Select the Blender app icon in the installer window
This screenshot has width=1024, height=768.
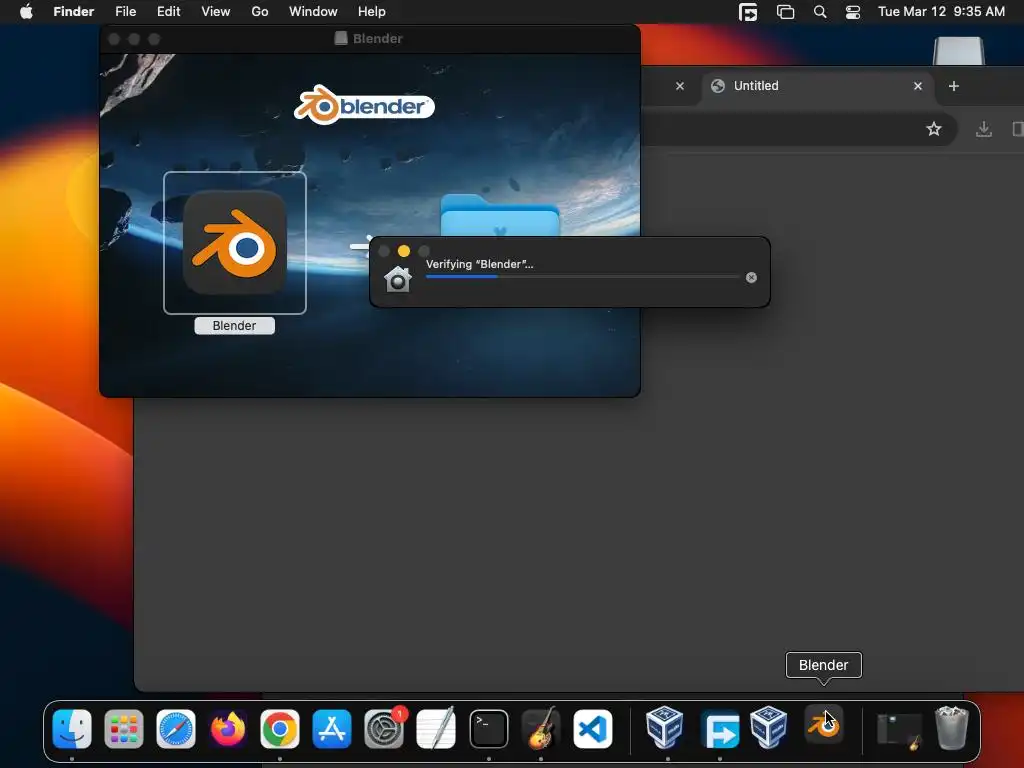click(234, 243)
